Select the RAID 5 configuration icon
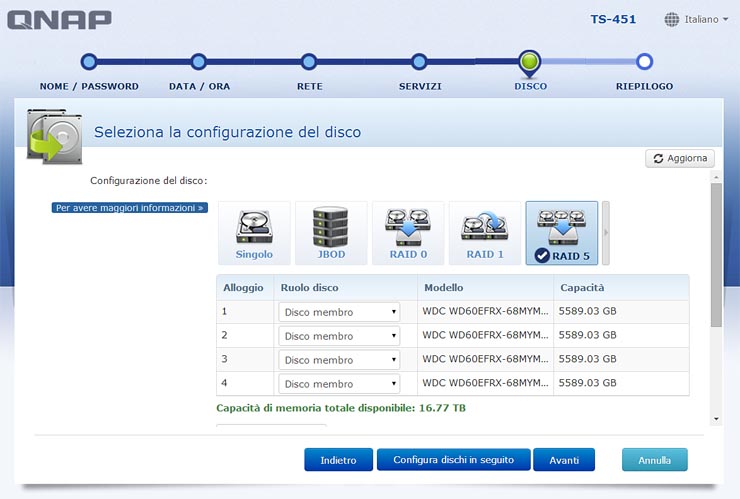Image resolution: width=740 pixels, height=499 pixels. click(561, 233)
